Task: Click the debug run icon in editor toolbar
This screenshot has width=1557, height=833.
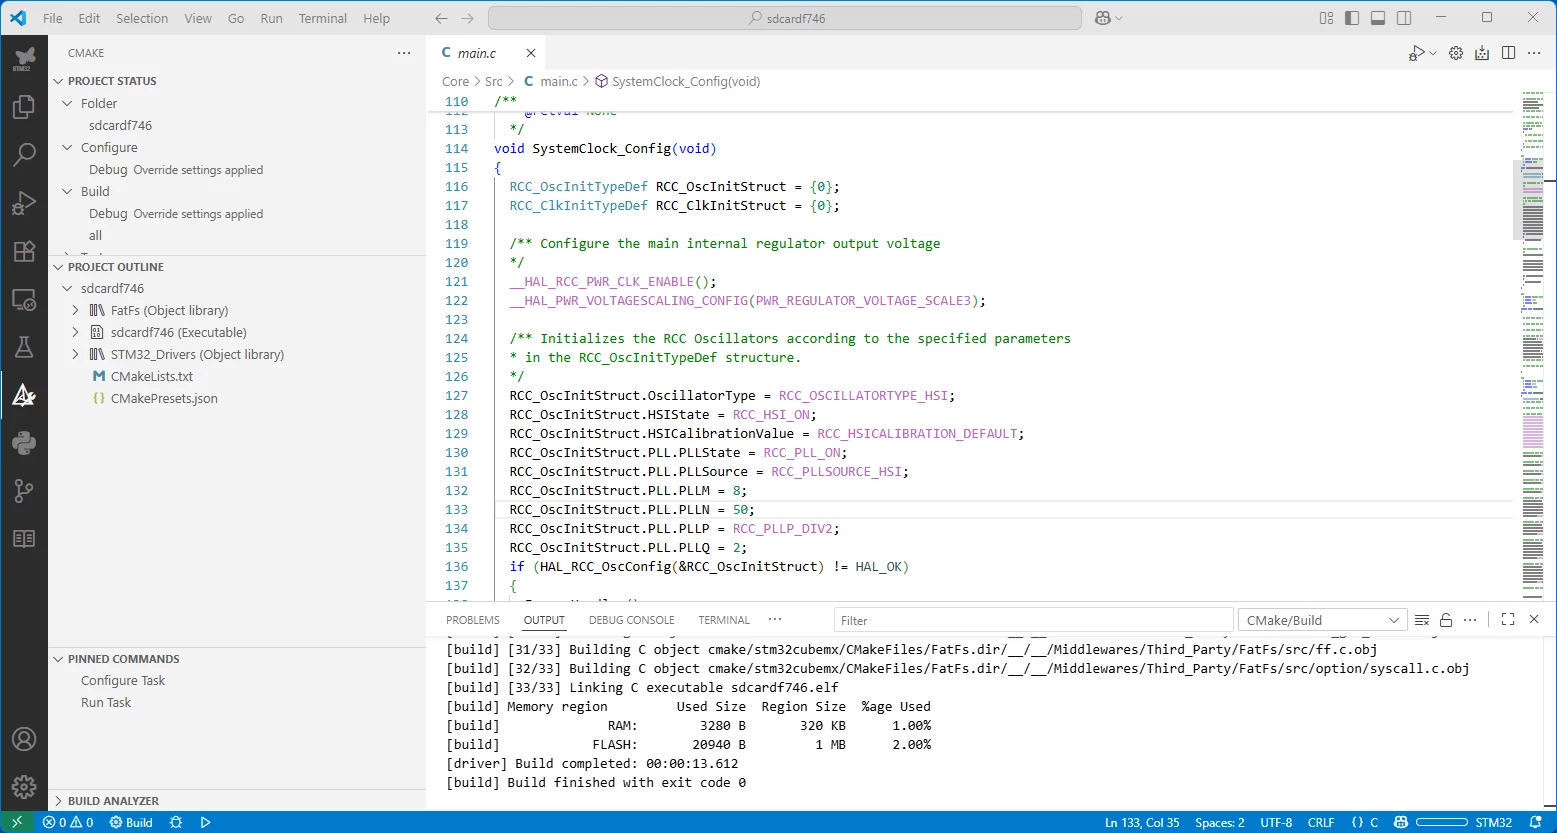Action: tap(1417, 53)
